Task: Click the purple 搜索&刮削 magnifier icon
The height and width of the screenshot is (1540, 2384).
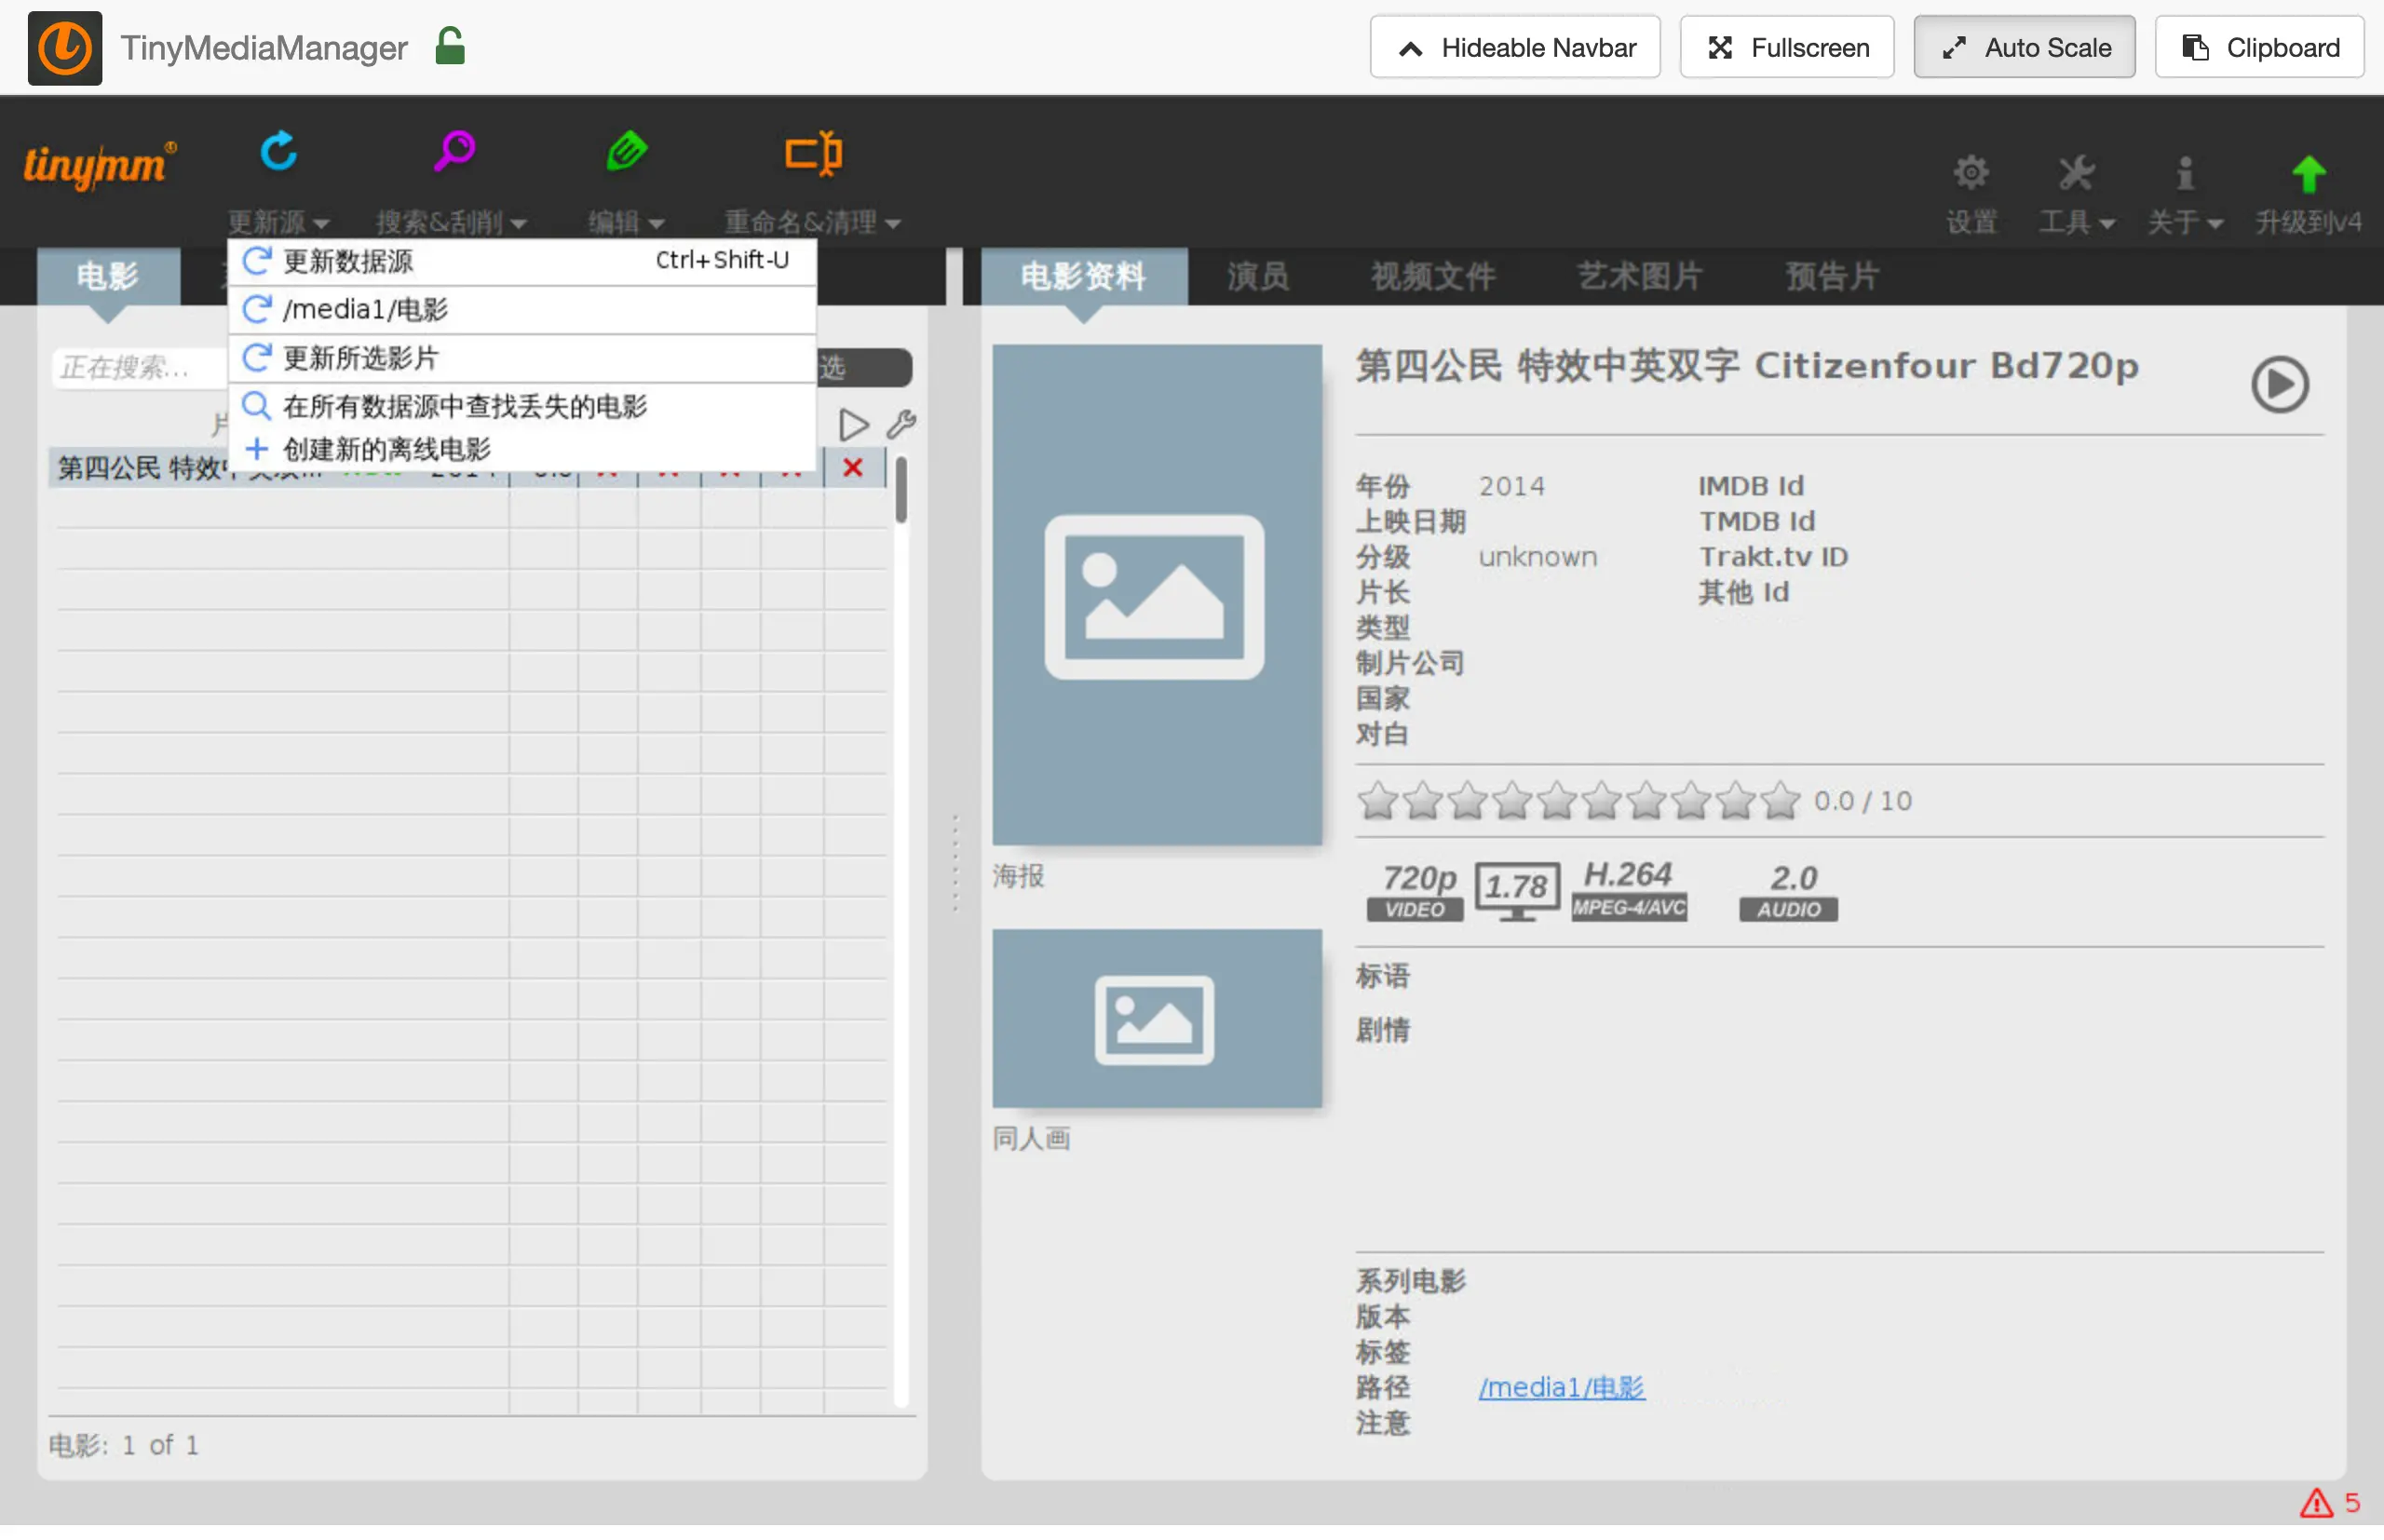Action: coord(454,152)
